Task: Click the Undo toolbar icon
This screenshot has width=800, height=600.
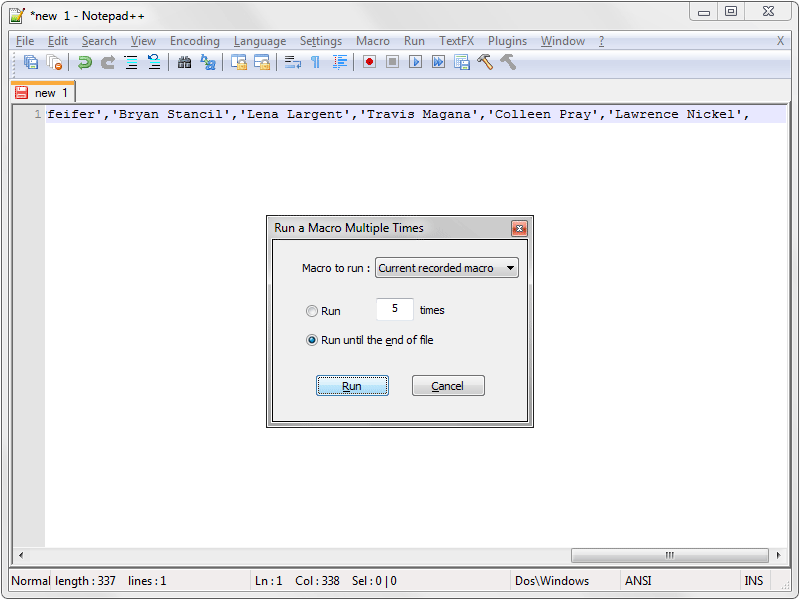Action: pyautogui.click(x=84, y=62)
